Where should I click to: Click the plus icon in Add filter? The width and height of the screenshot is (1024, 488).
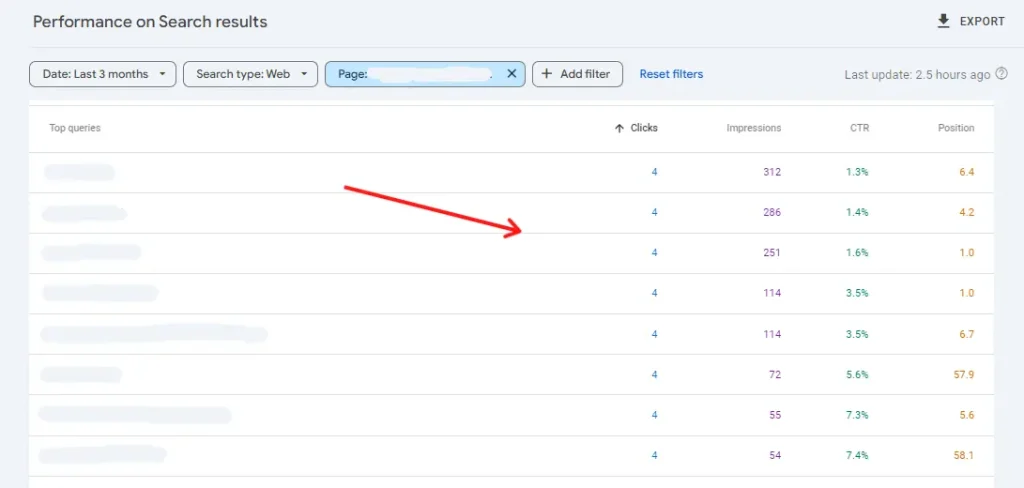(547, 74)
